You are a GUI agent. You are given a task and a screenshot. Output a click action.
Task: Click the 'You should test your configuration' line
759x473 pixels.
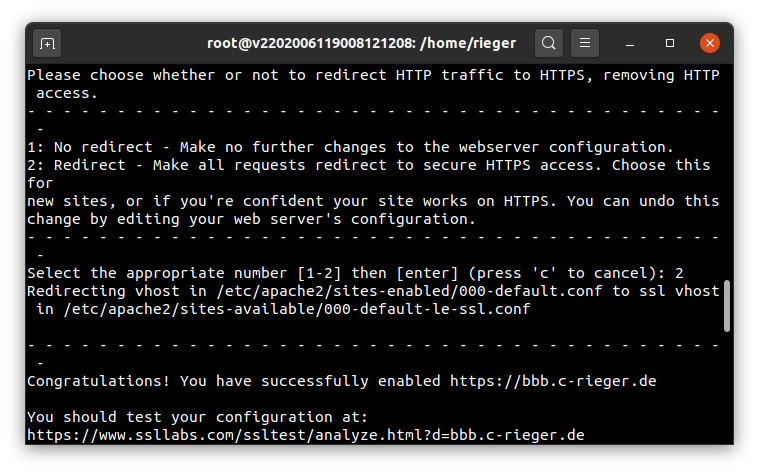(197, 417)
